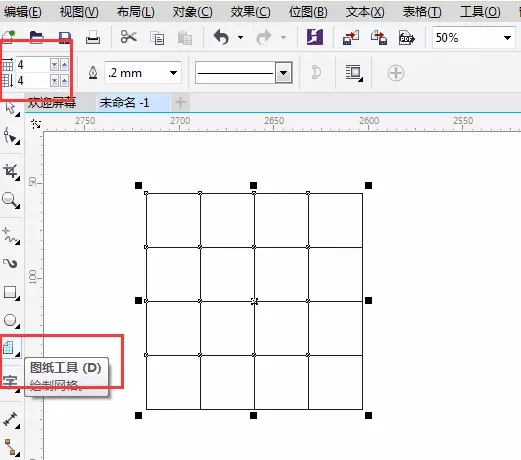Click the top-middle selection handle
521x460 pixels.
coord(253,185)
